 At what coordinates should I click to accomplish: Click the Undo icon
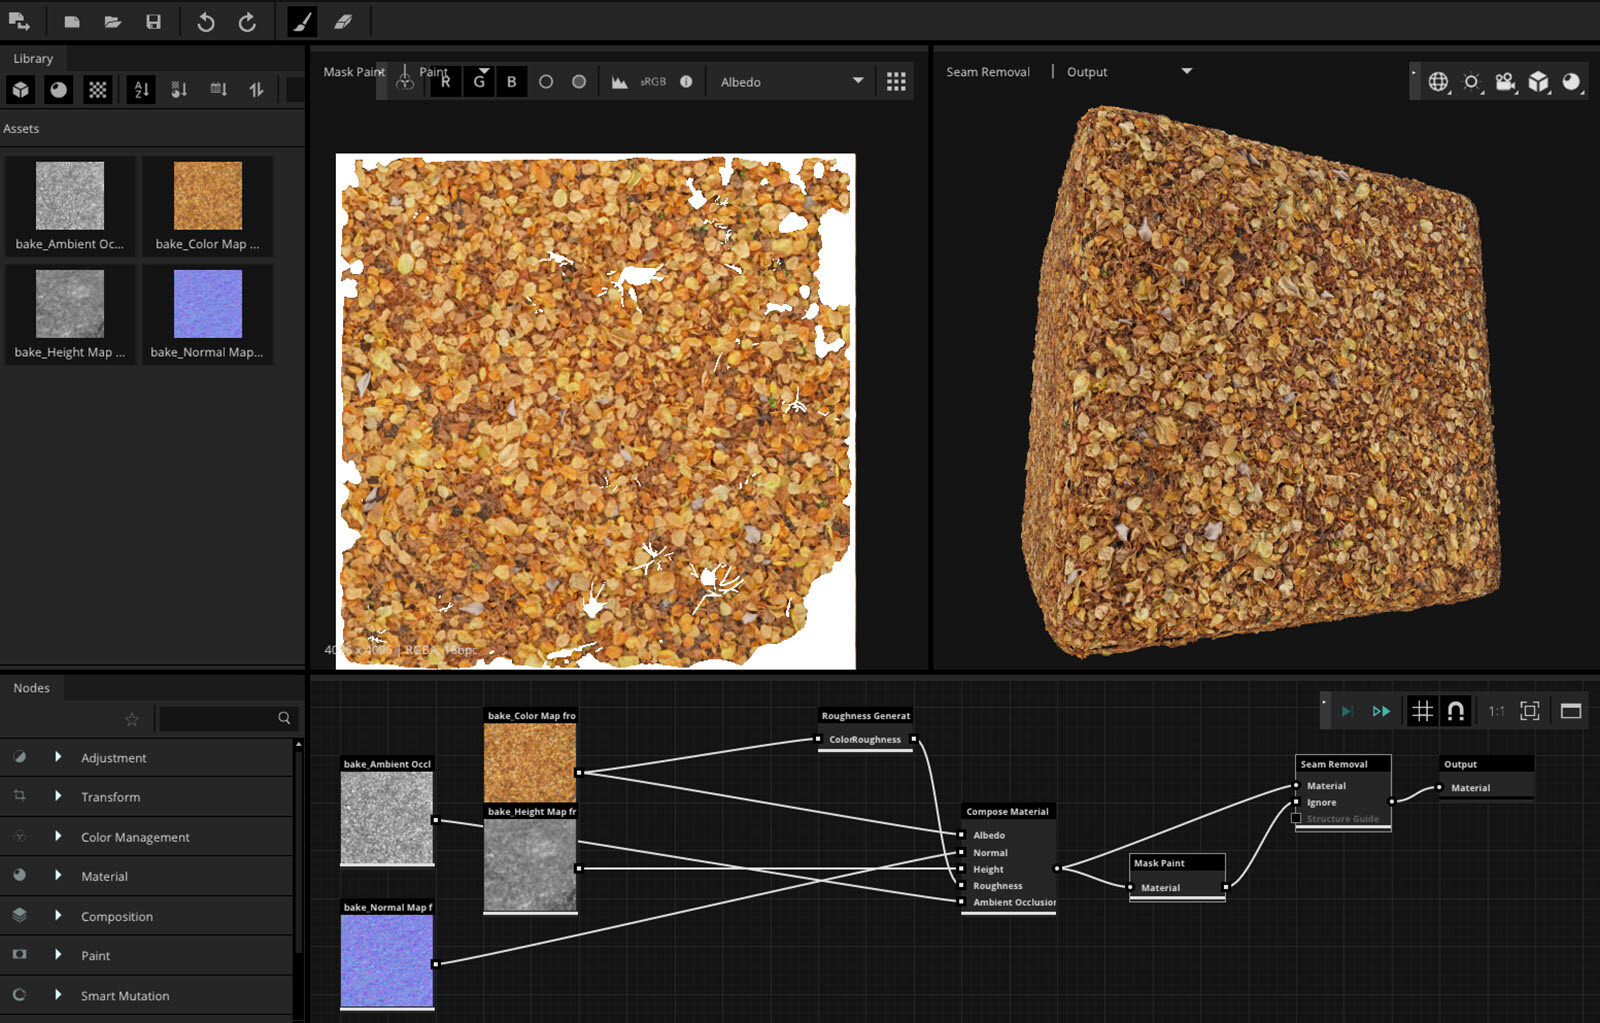pyautogui.click(x=205, y=21)
